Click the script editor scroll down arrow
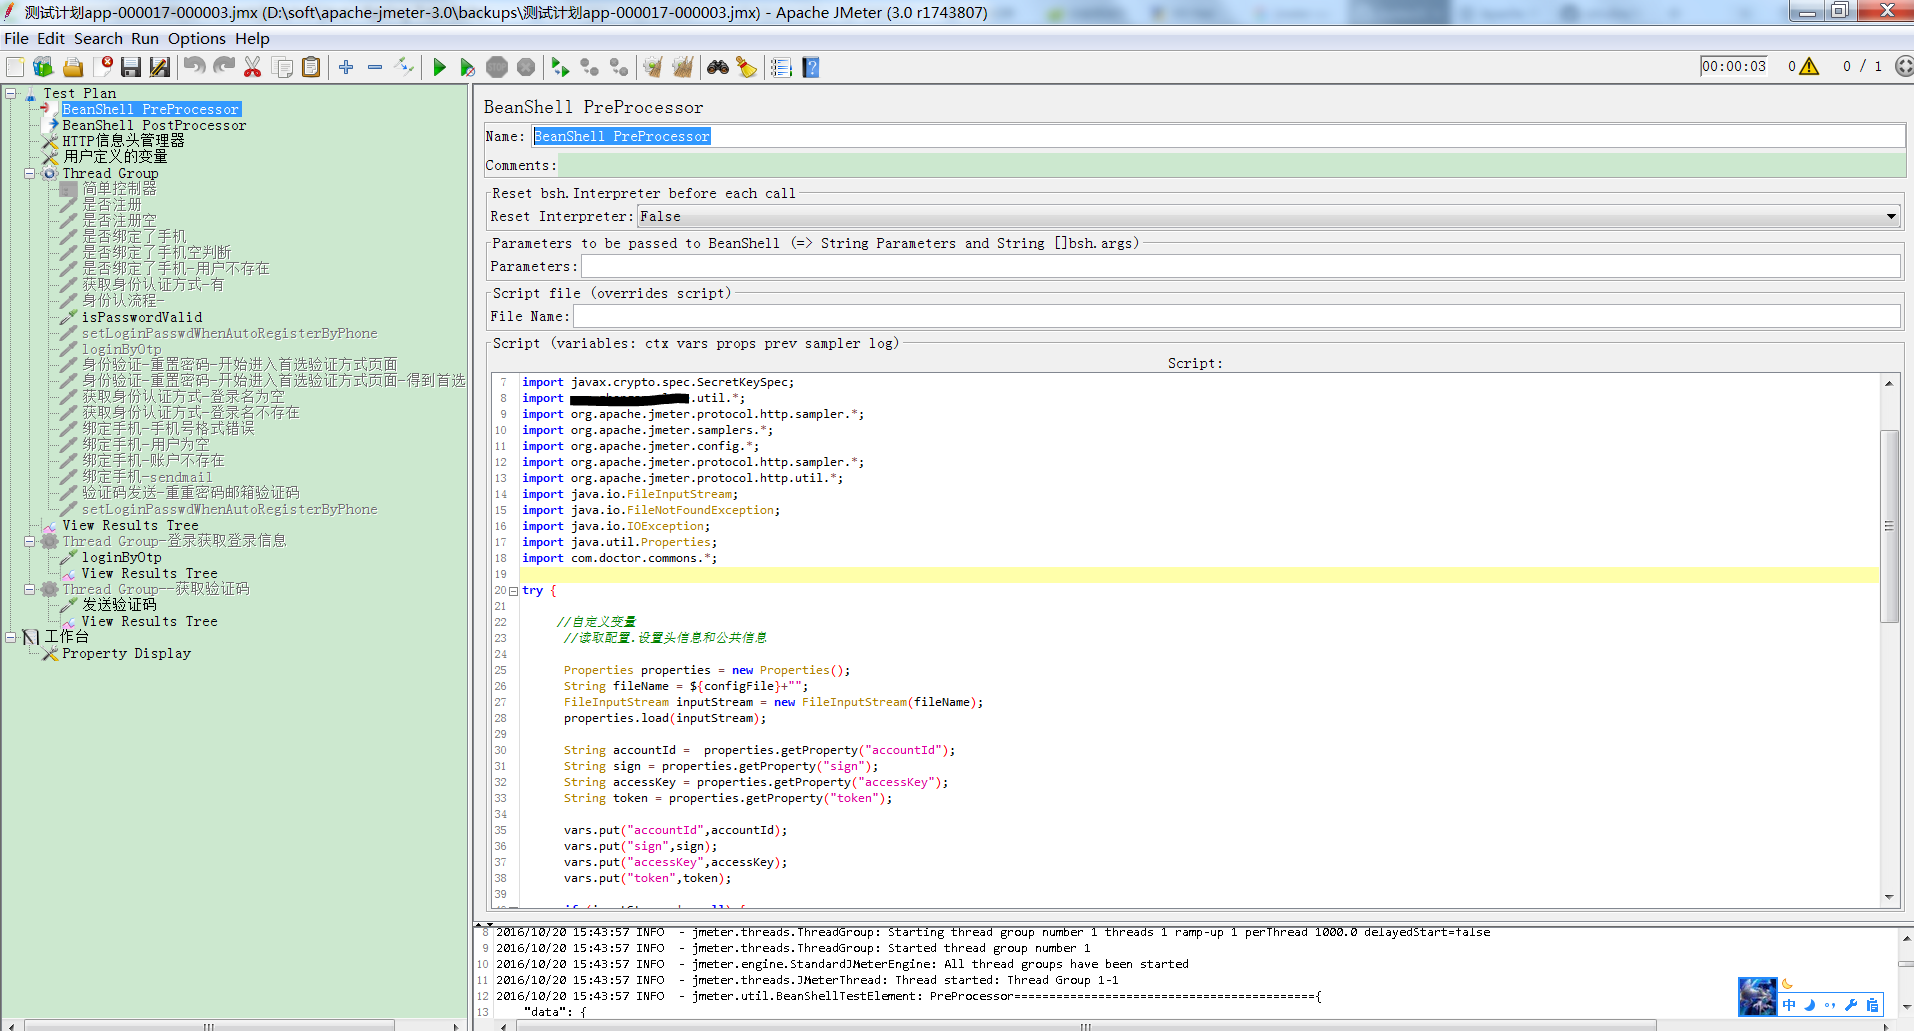The height and width of the screenshot is (1031, 1914). (1889, 897)
